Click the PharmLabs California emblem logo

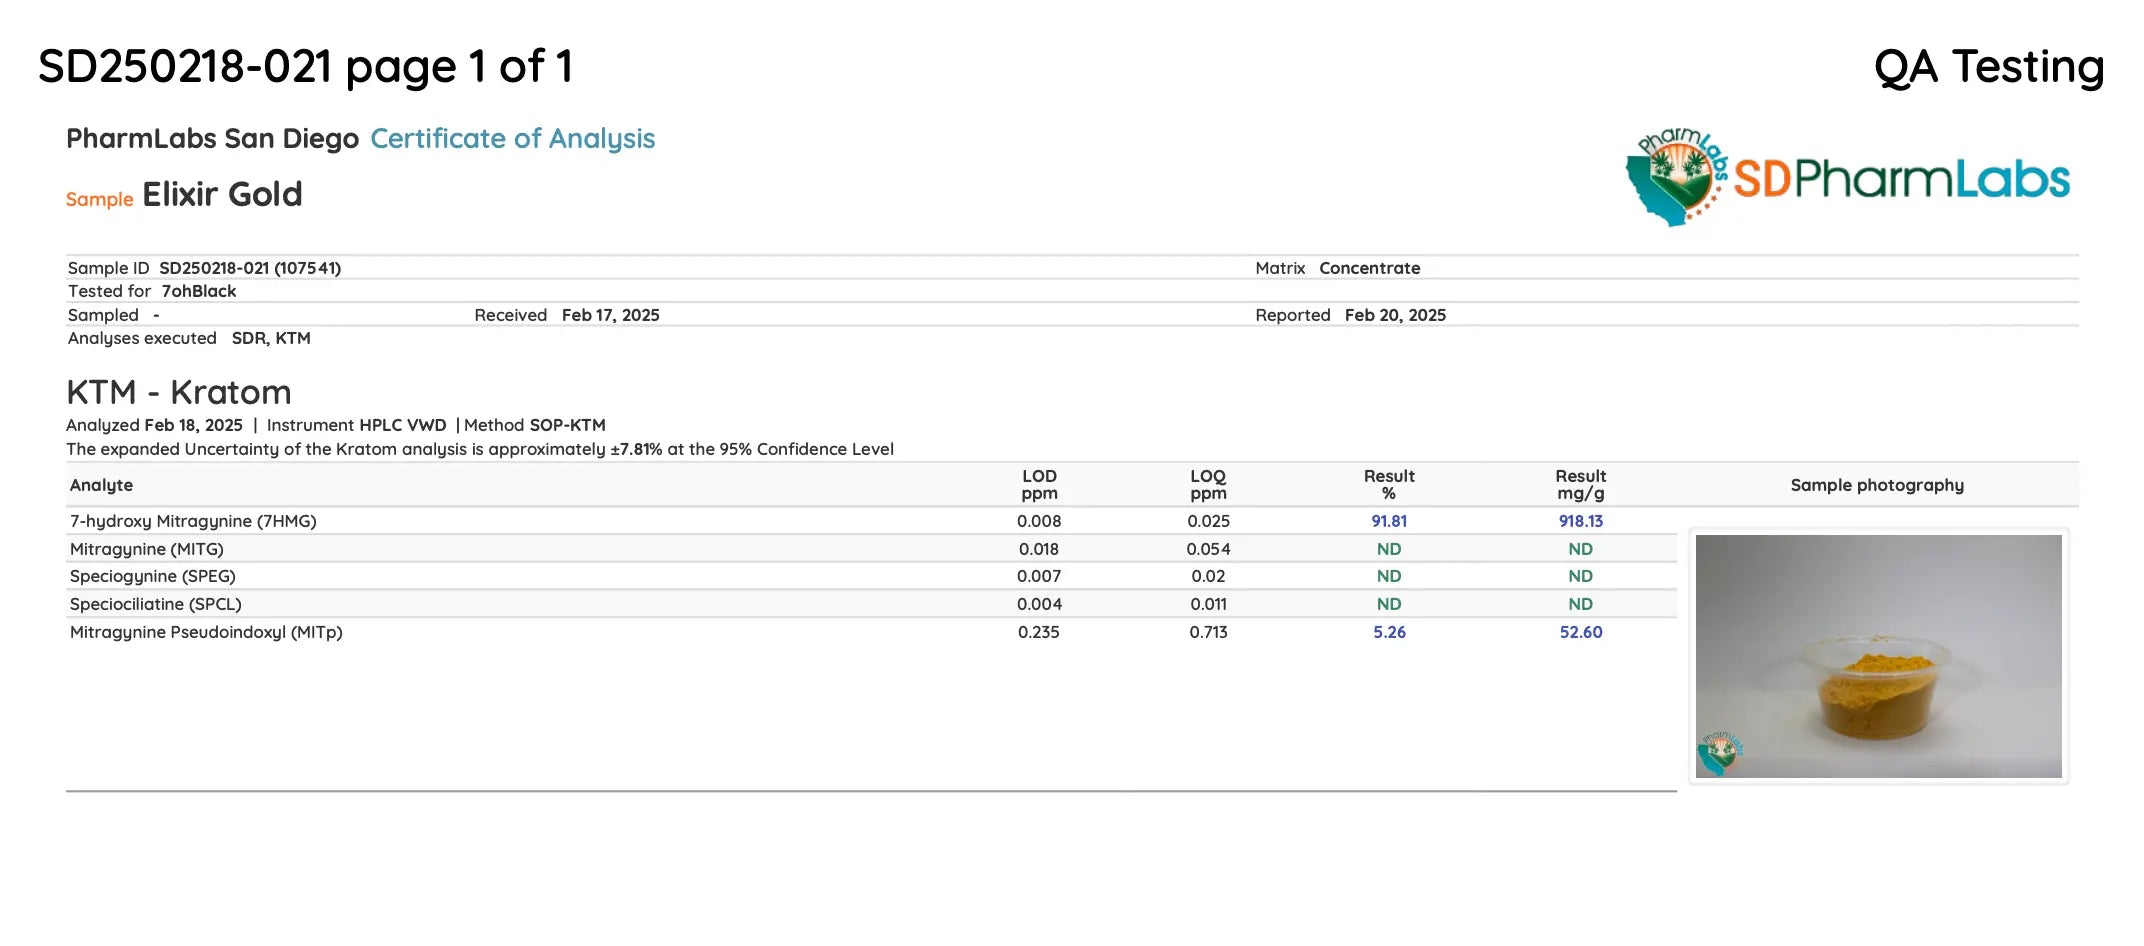tap(1677, 178)
